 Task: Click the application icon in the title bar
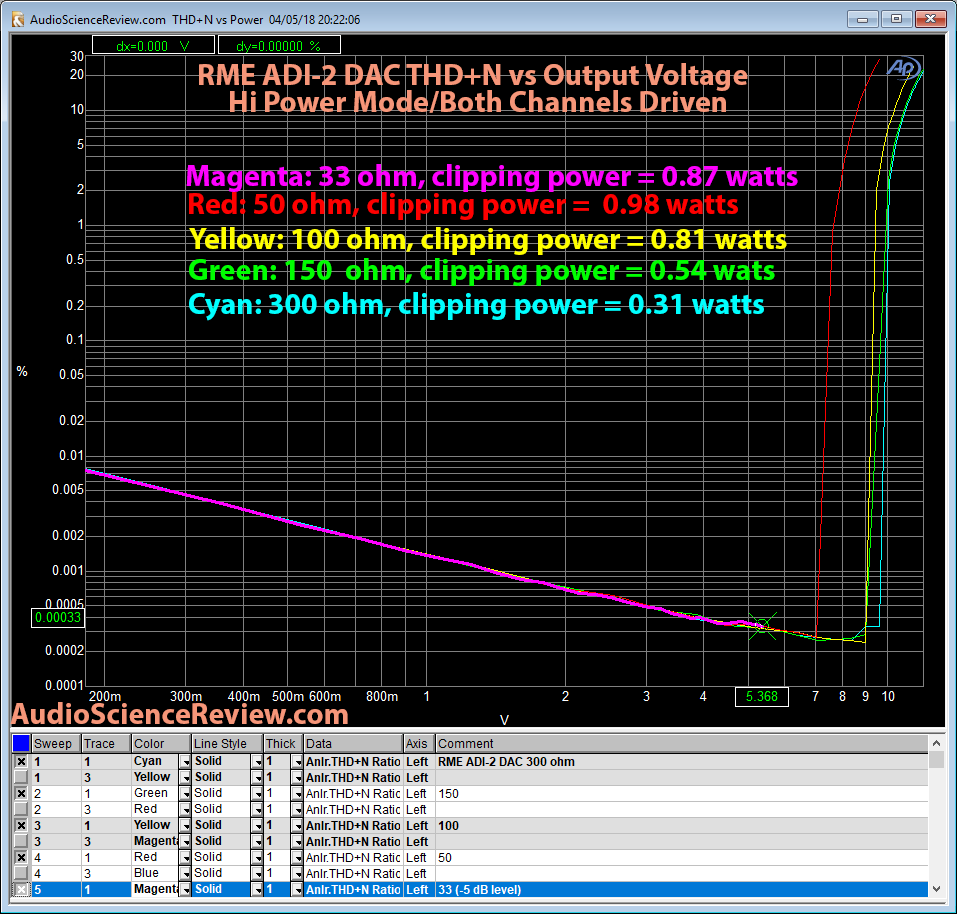click(19, 20)
